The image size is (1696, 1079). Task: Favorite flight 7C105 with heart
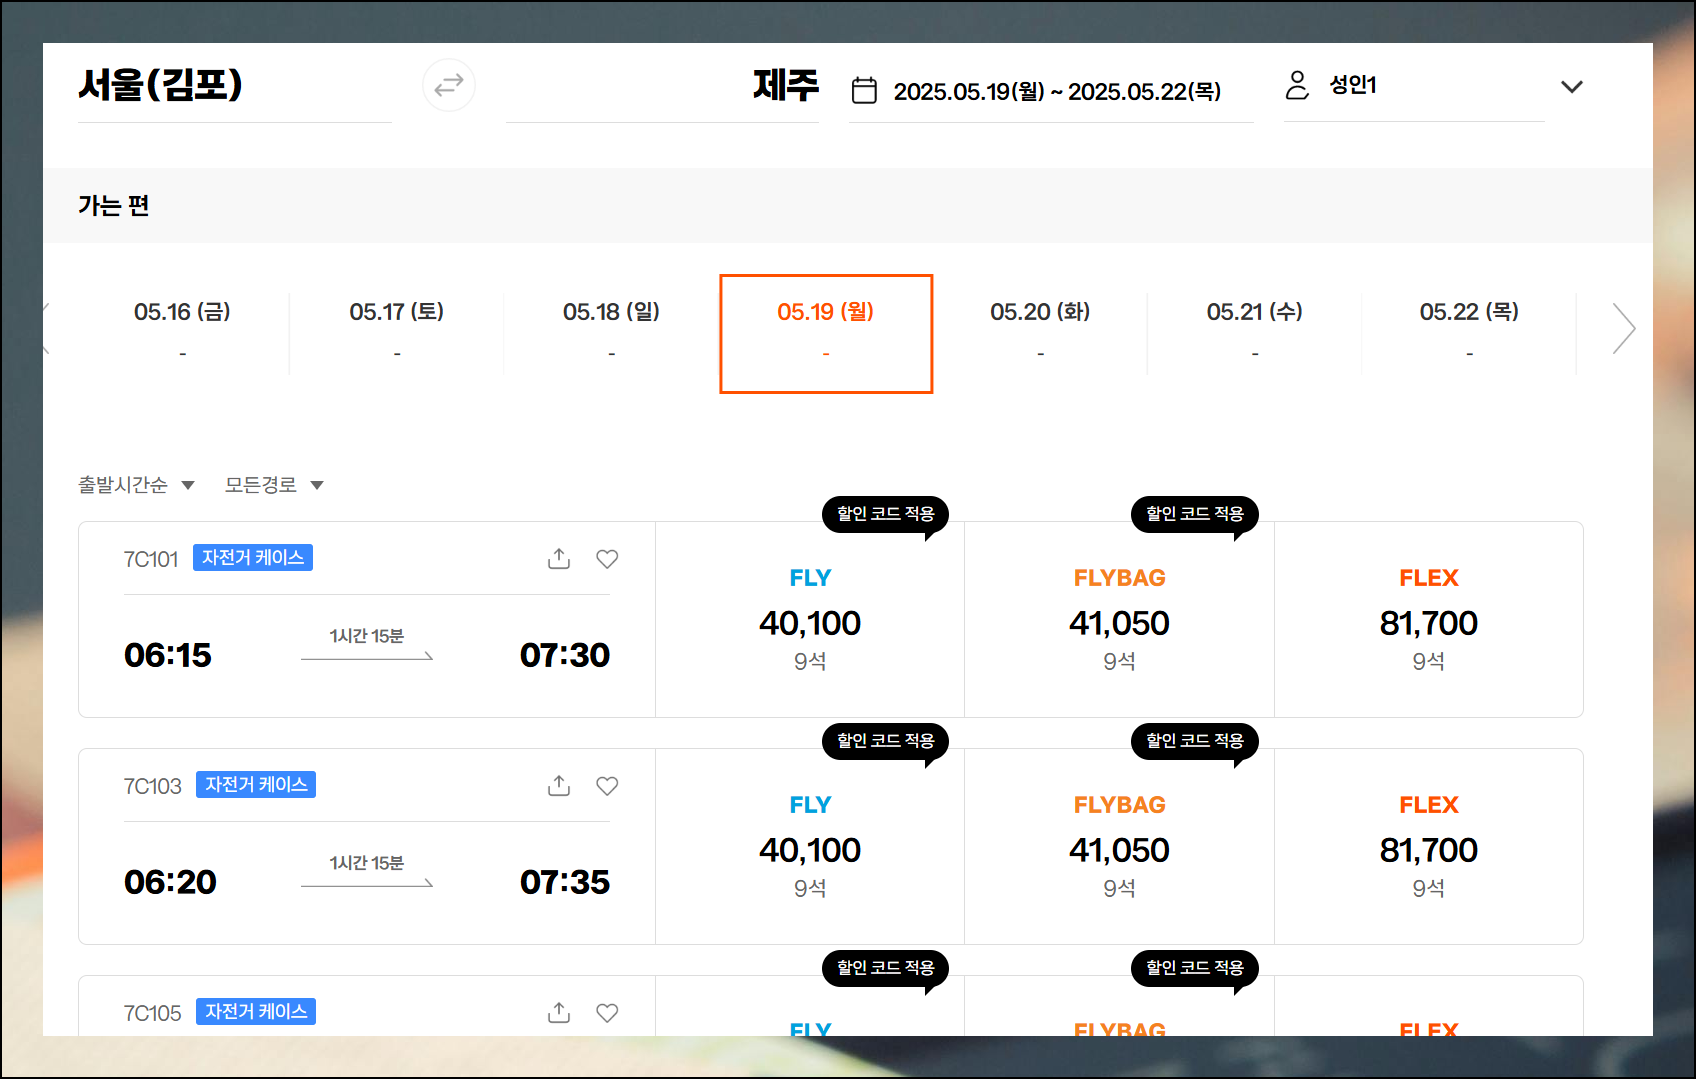click(607, 1013)
